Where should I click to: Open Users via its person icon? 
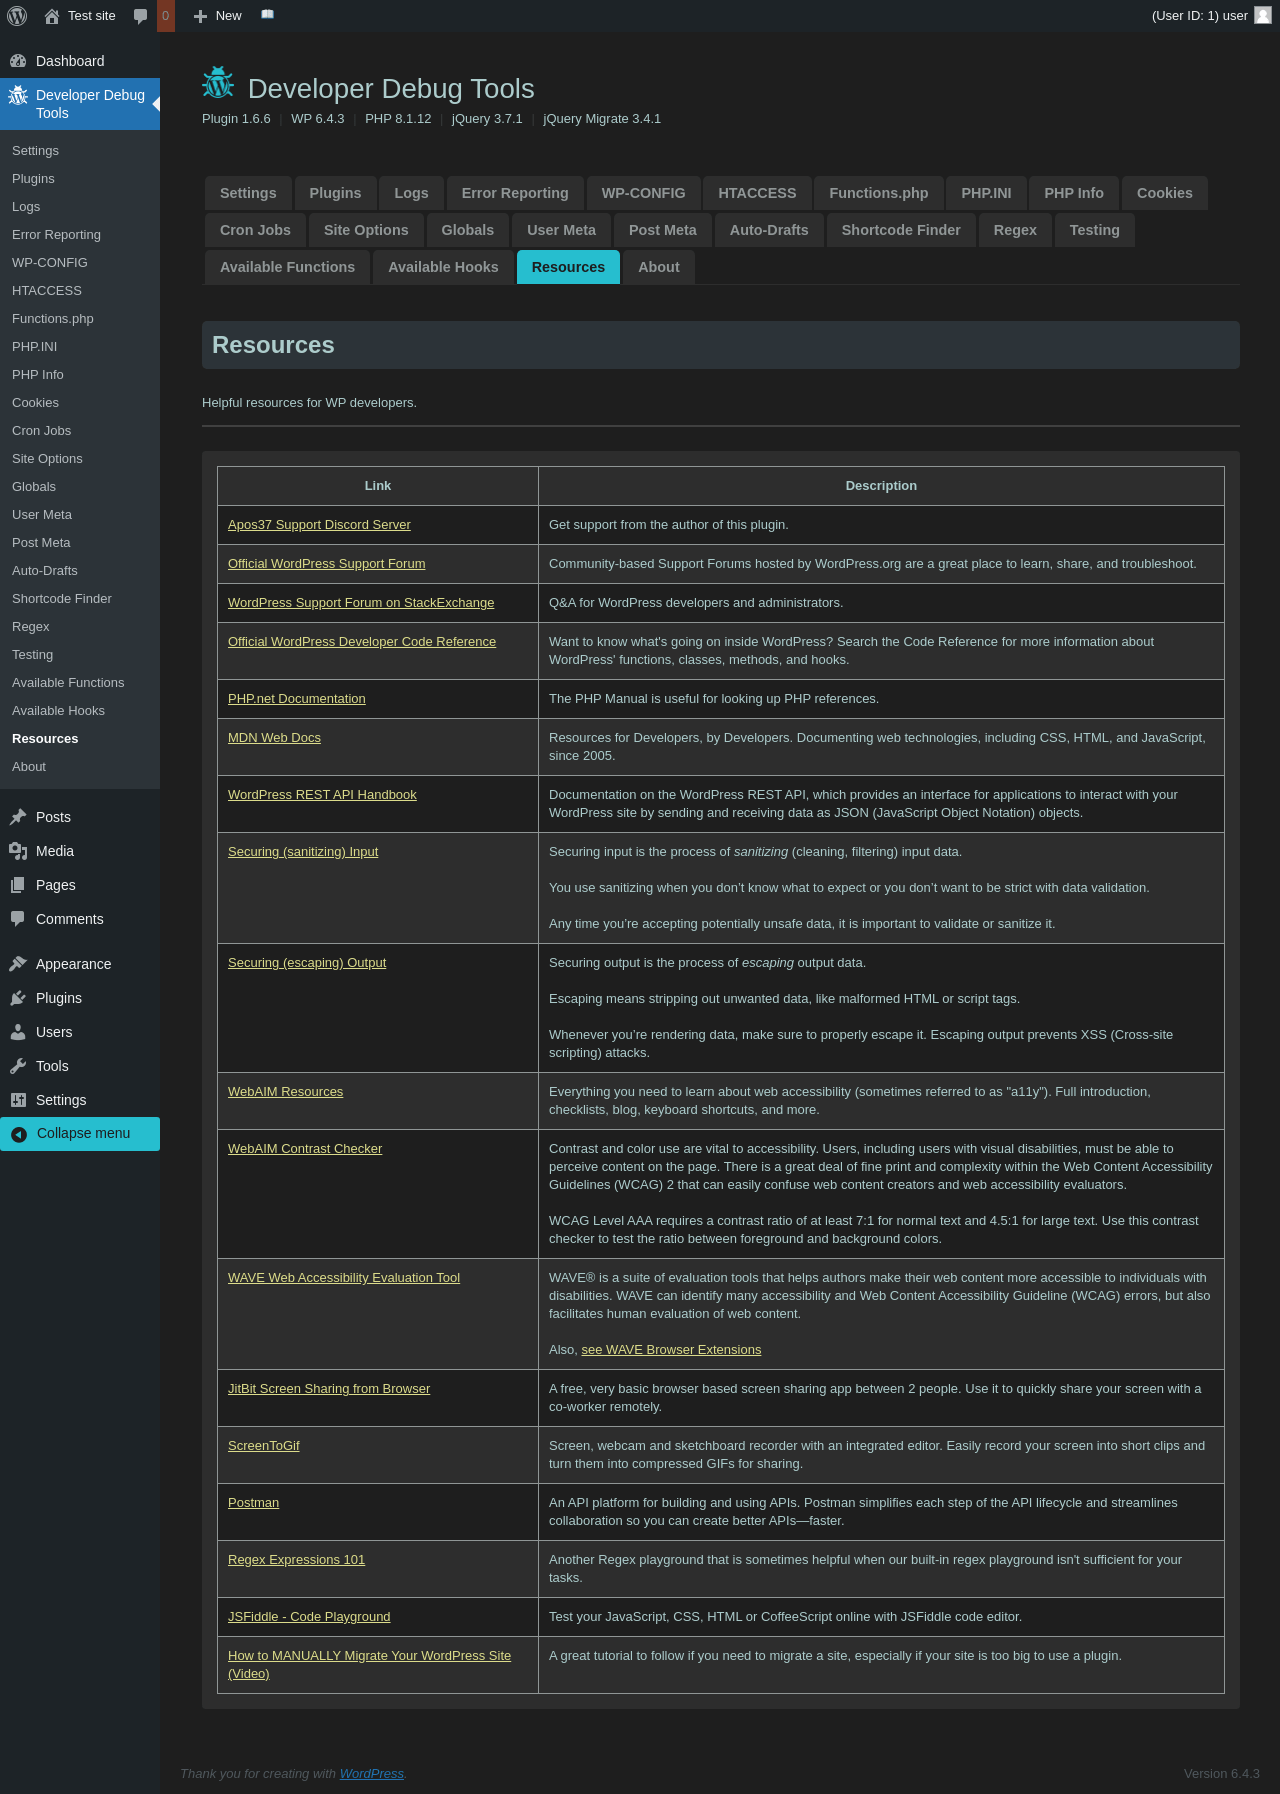click(x=18, y=1032)
